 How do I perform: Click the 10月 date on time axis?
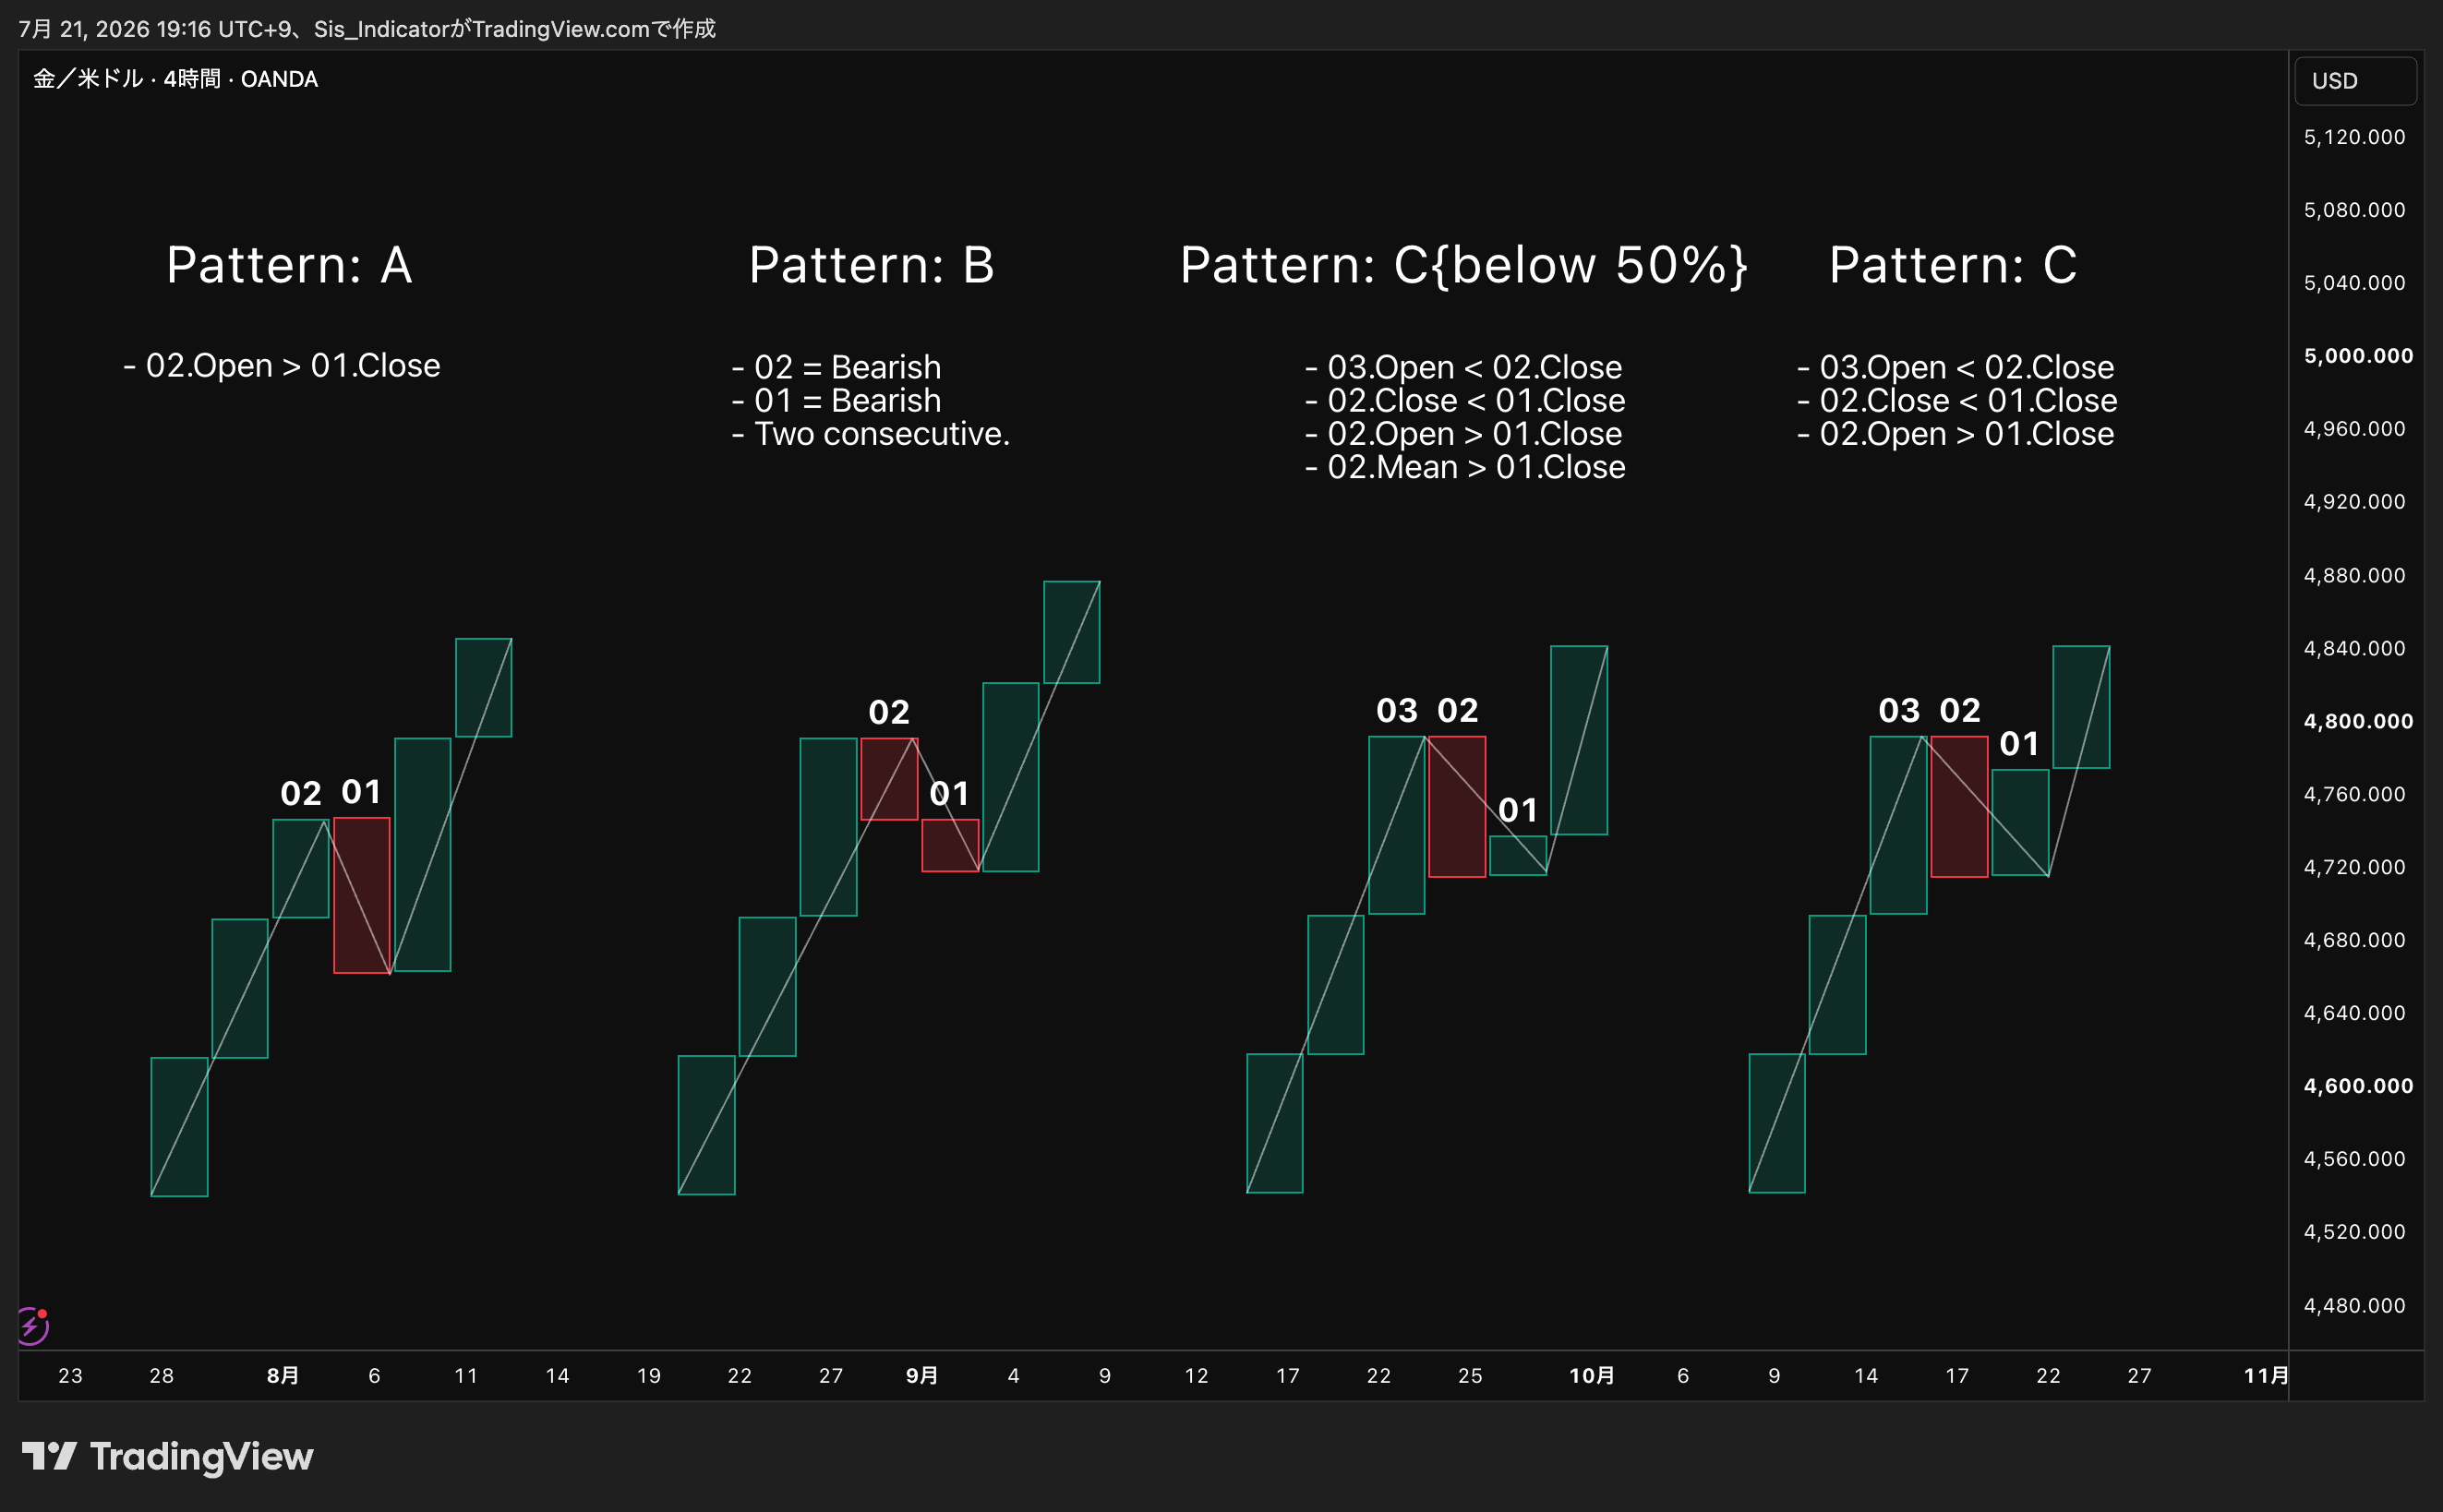1592,1375
